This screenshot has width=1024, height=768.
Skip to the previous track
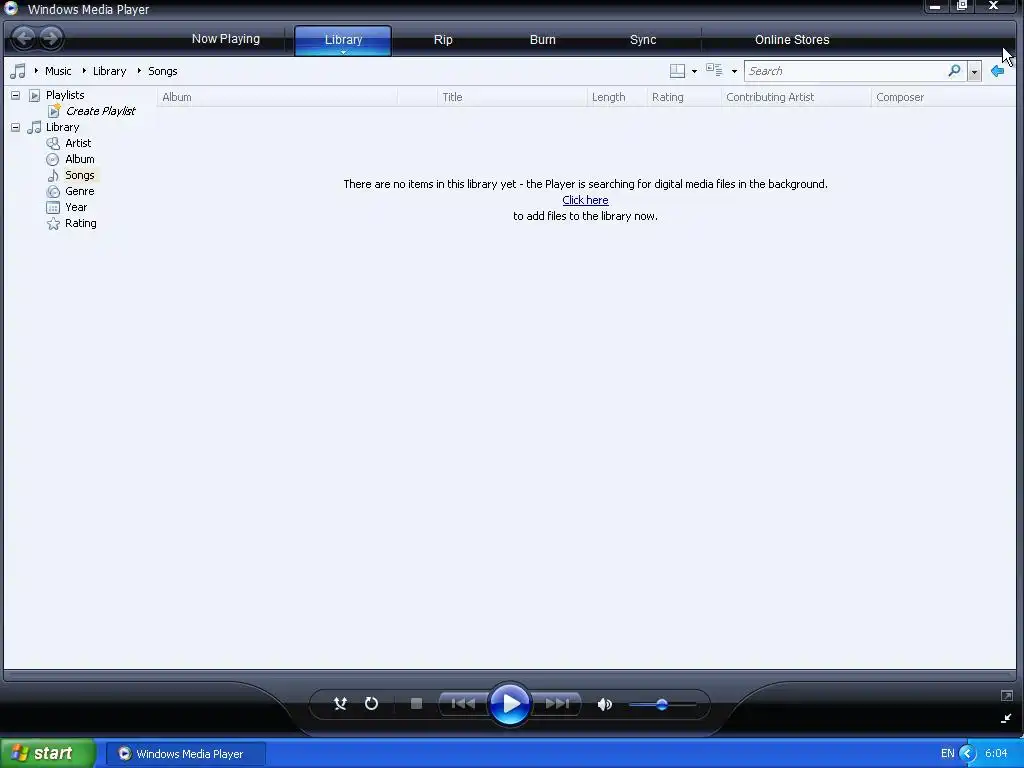pyautogui.click(x=463, y=703)
